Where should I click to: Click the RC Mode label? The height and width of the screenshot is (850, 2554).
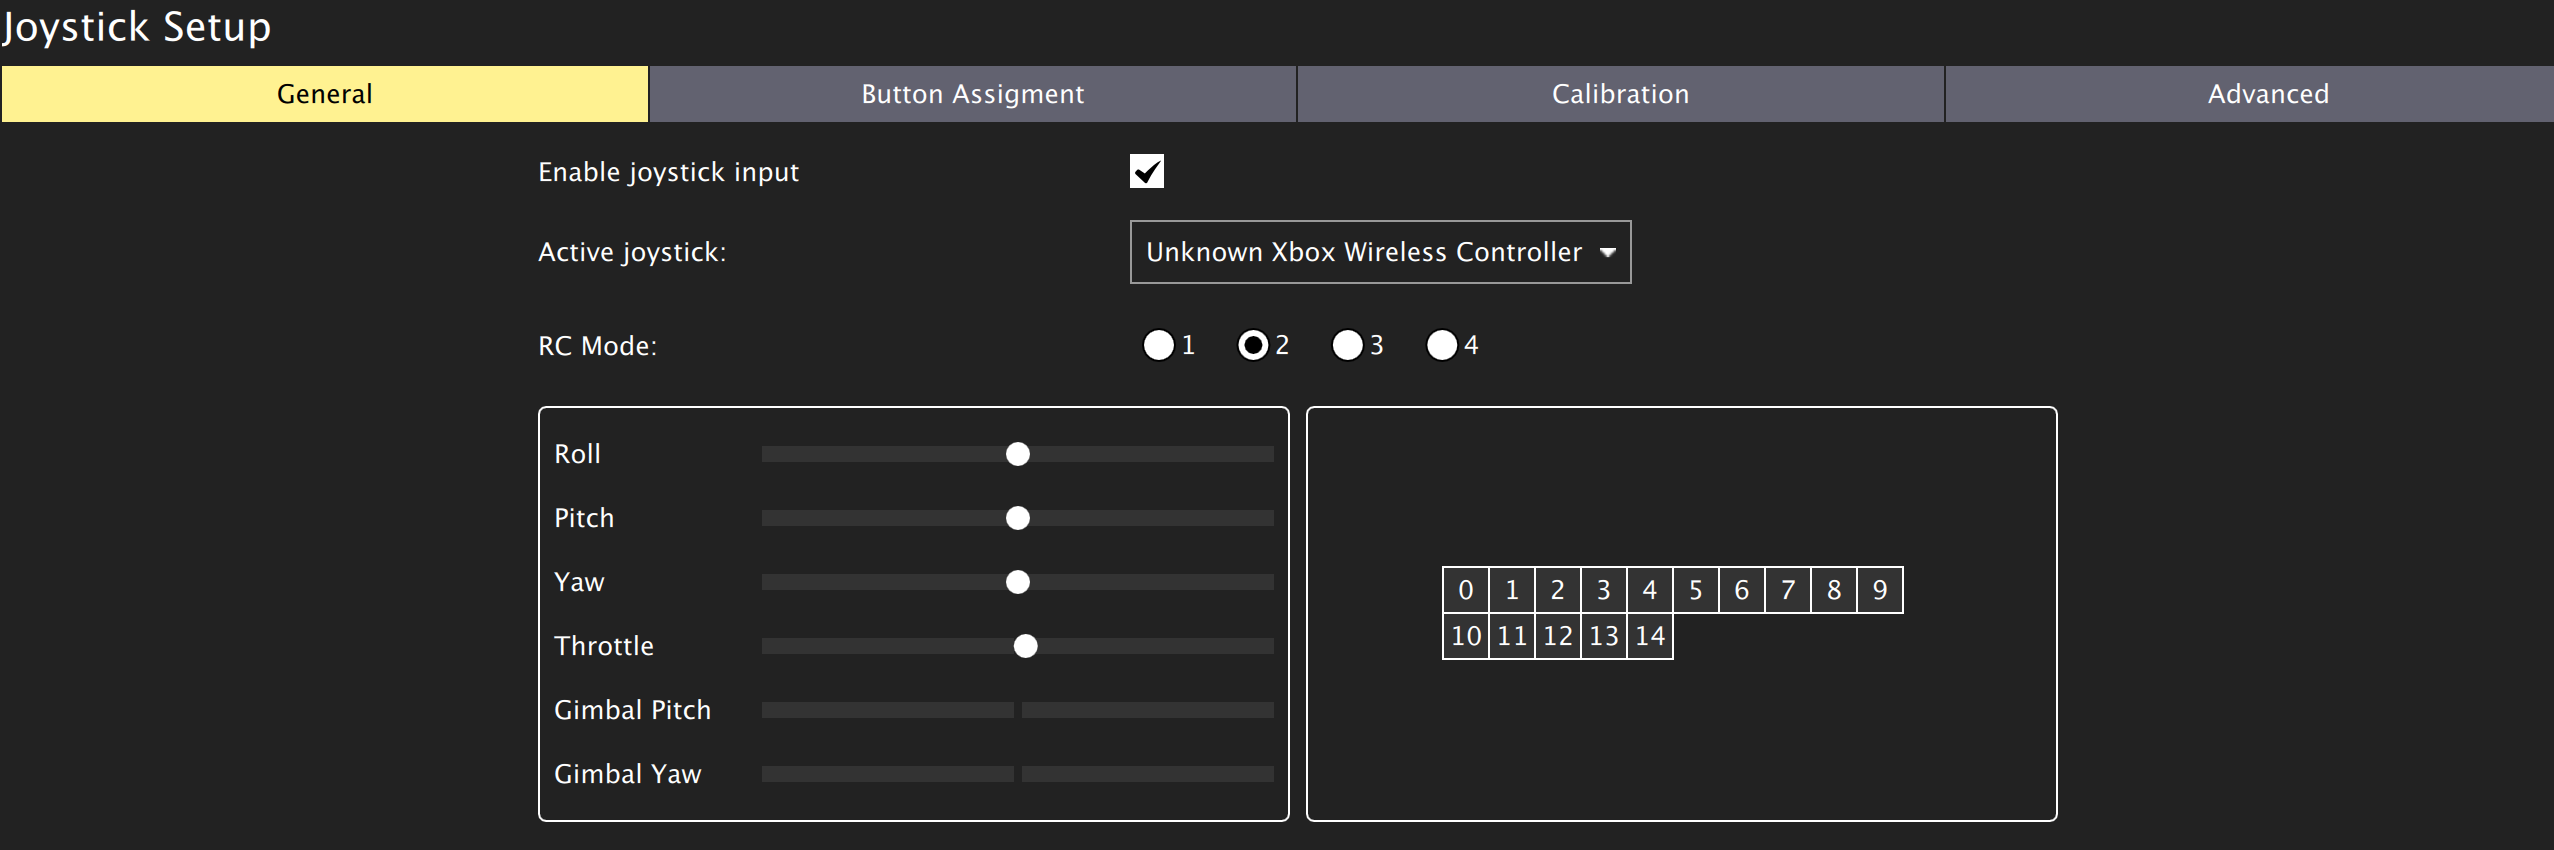point(598,346)
